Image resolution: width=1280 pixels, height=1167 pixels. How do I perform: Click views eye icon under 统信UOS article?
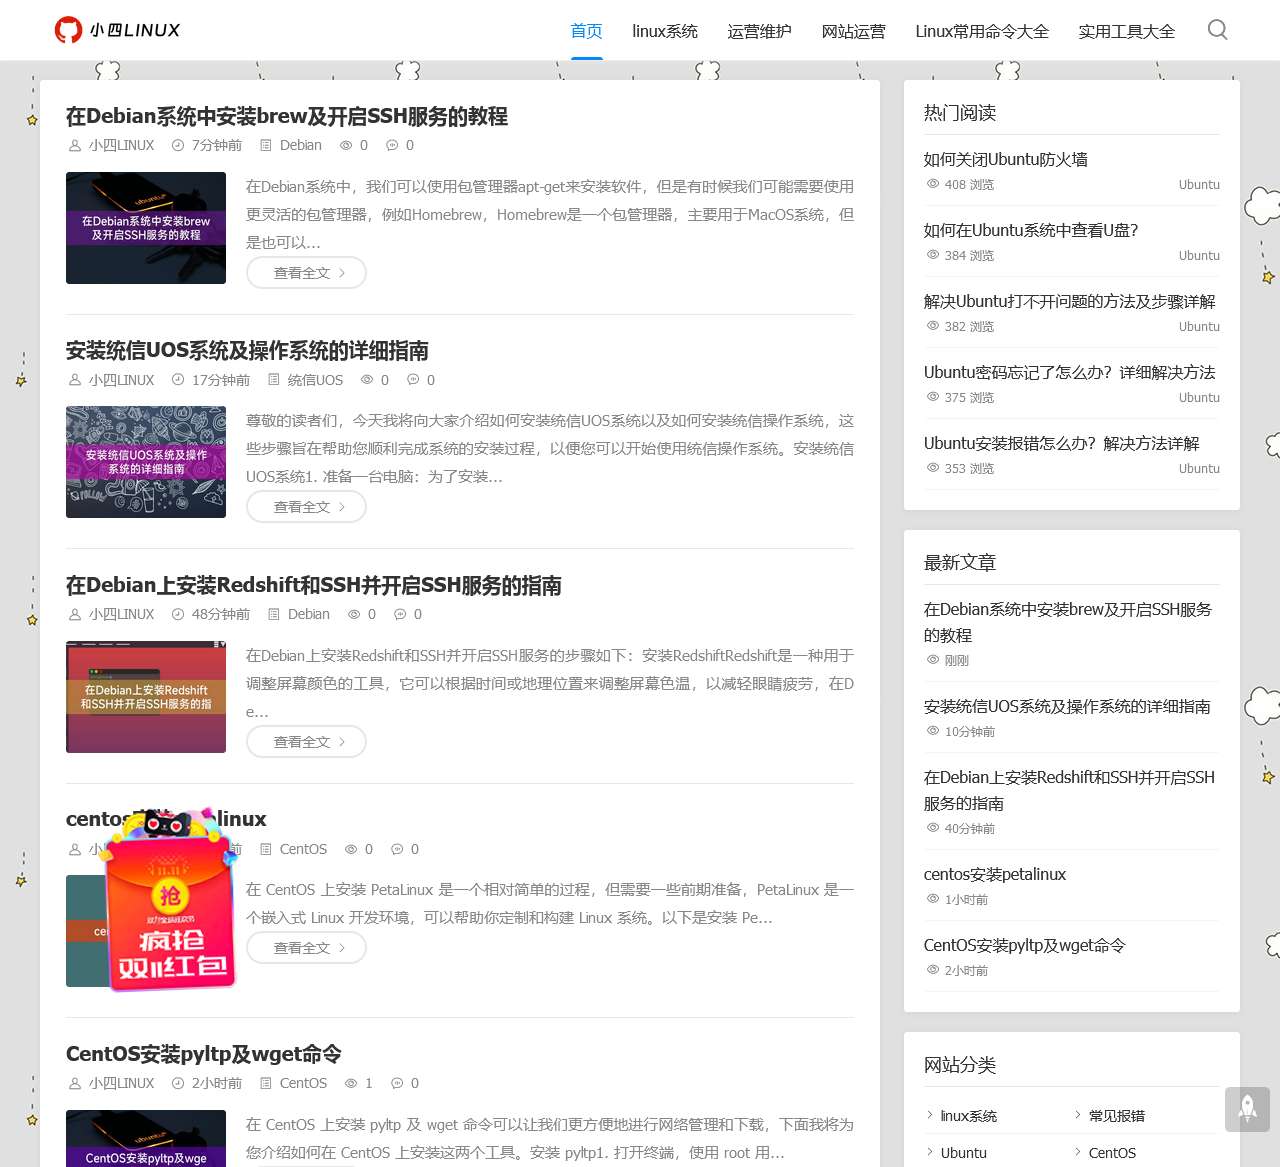tap(367, 380)
